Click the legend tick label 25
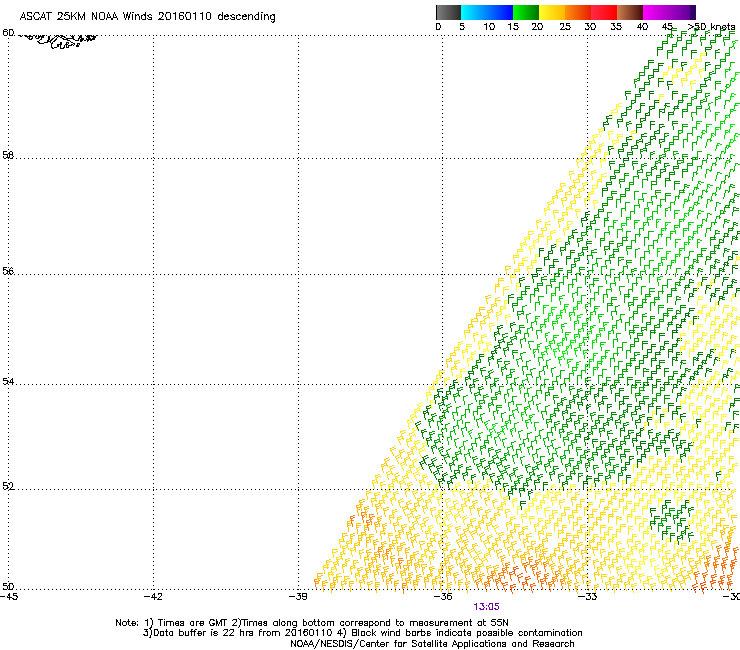The height and width of the screenshot is (650, 740). click(x=565, y=27)
